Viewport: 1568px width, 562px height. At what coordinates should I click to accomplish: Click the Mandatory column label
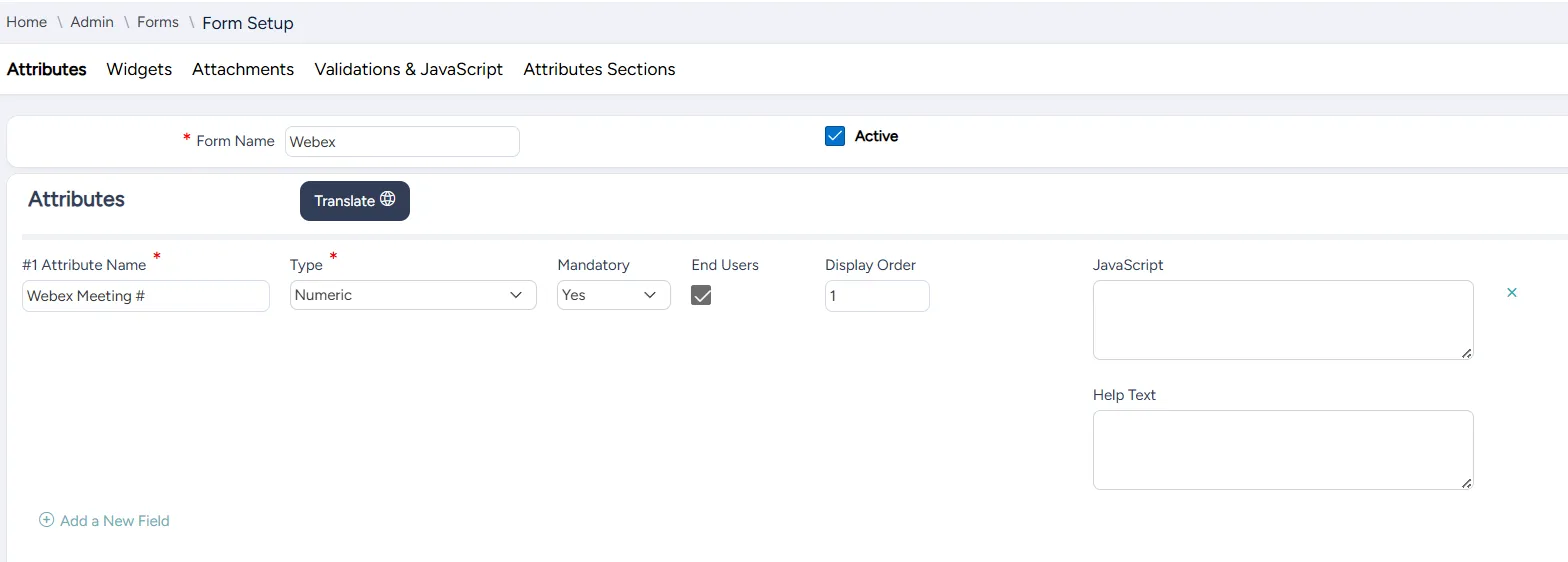(x=593, y=265)
